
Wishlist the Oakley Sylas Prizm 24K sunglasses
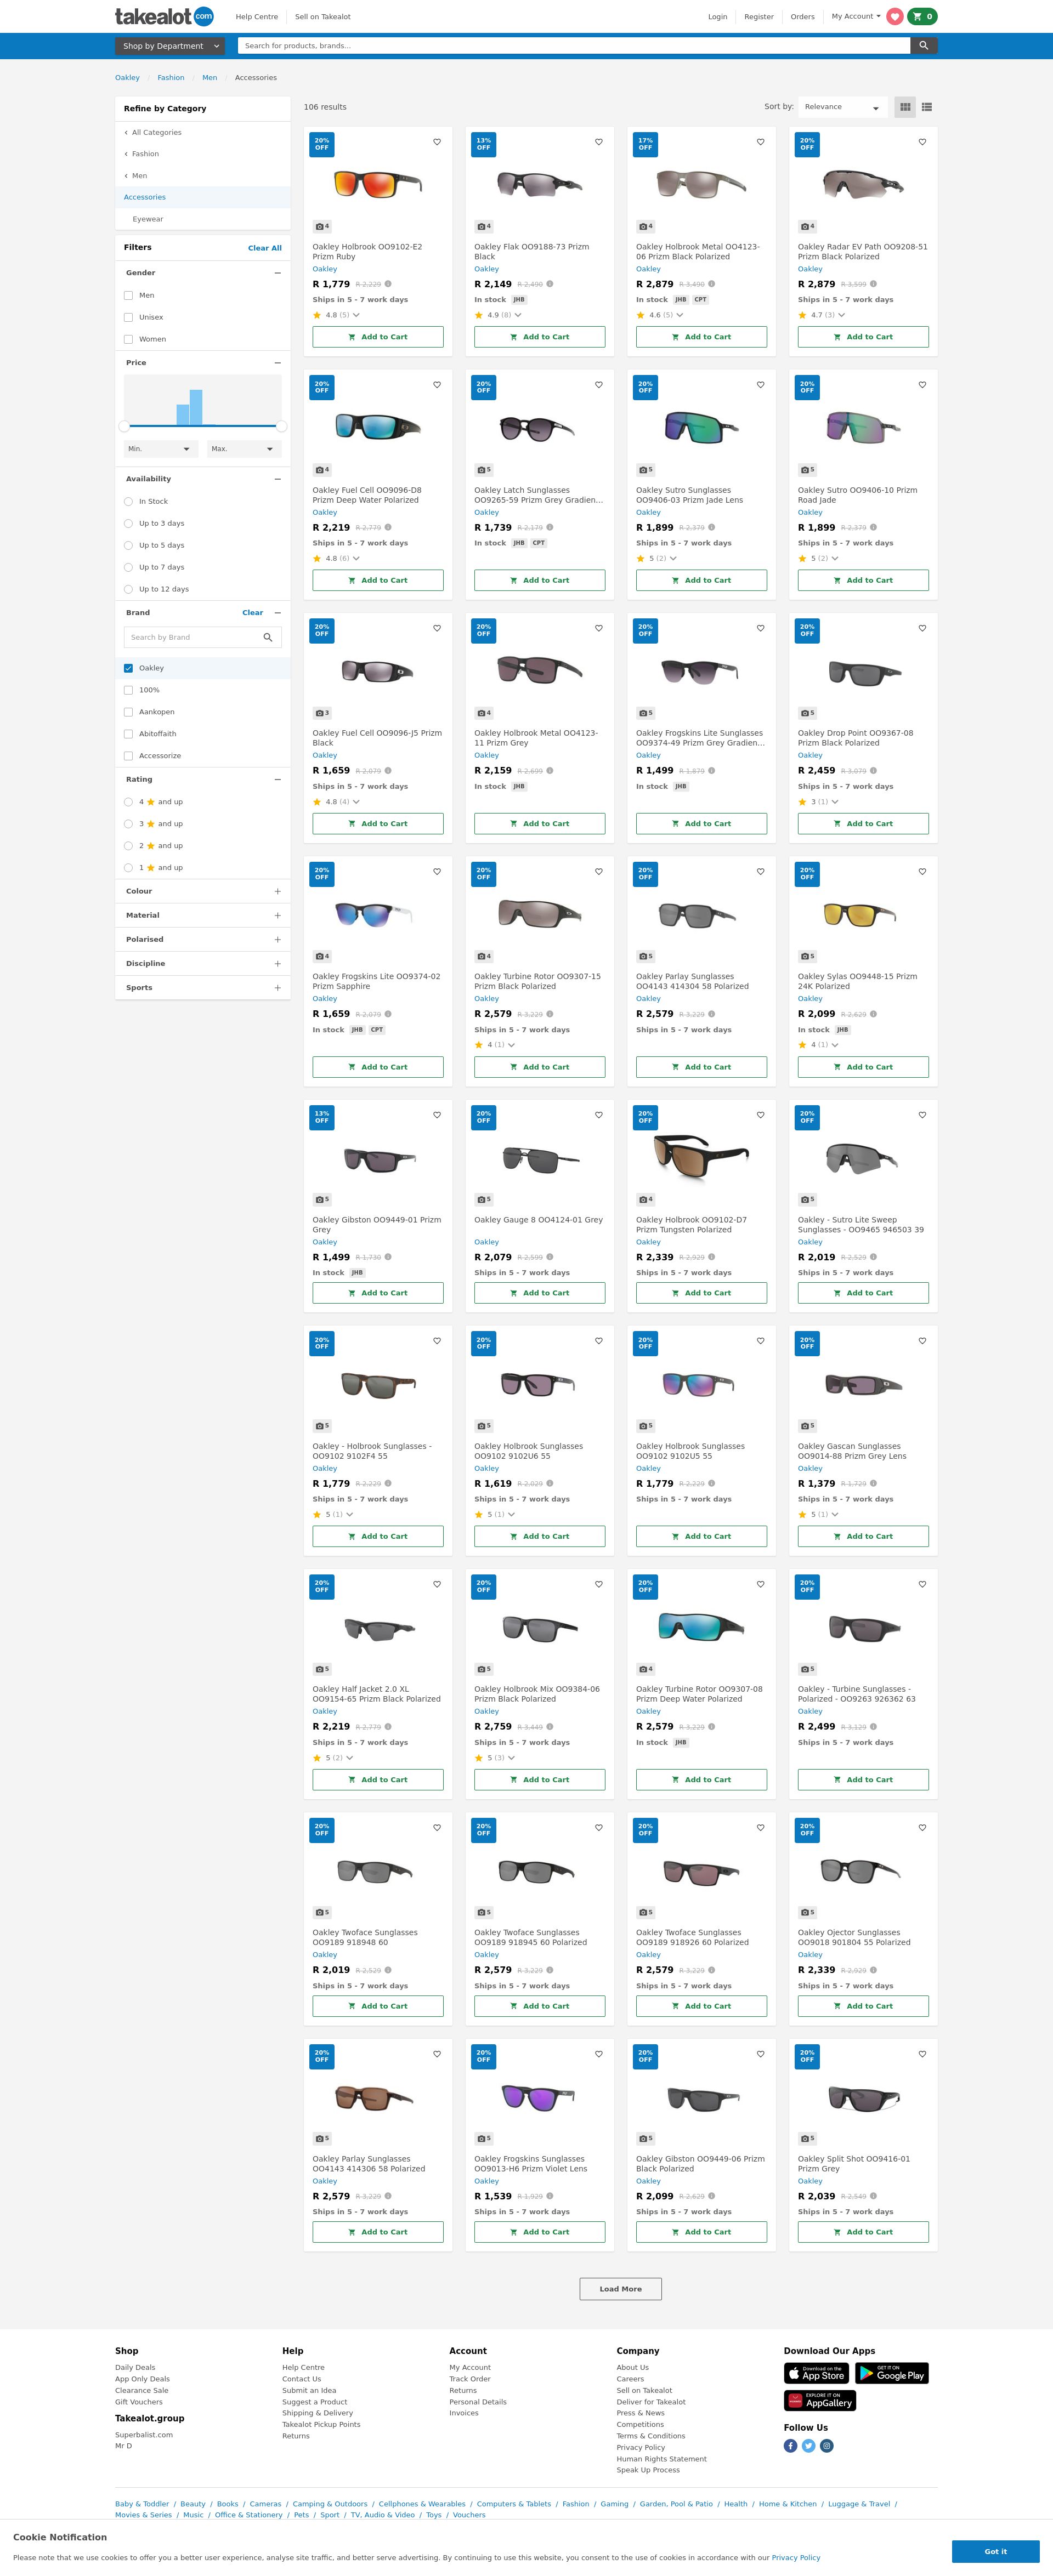click(x=922, y=872)
